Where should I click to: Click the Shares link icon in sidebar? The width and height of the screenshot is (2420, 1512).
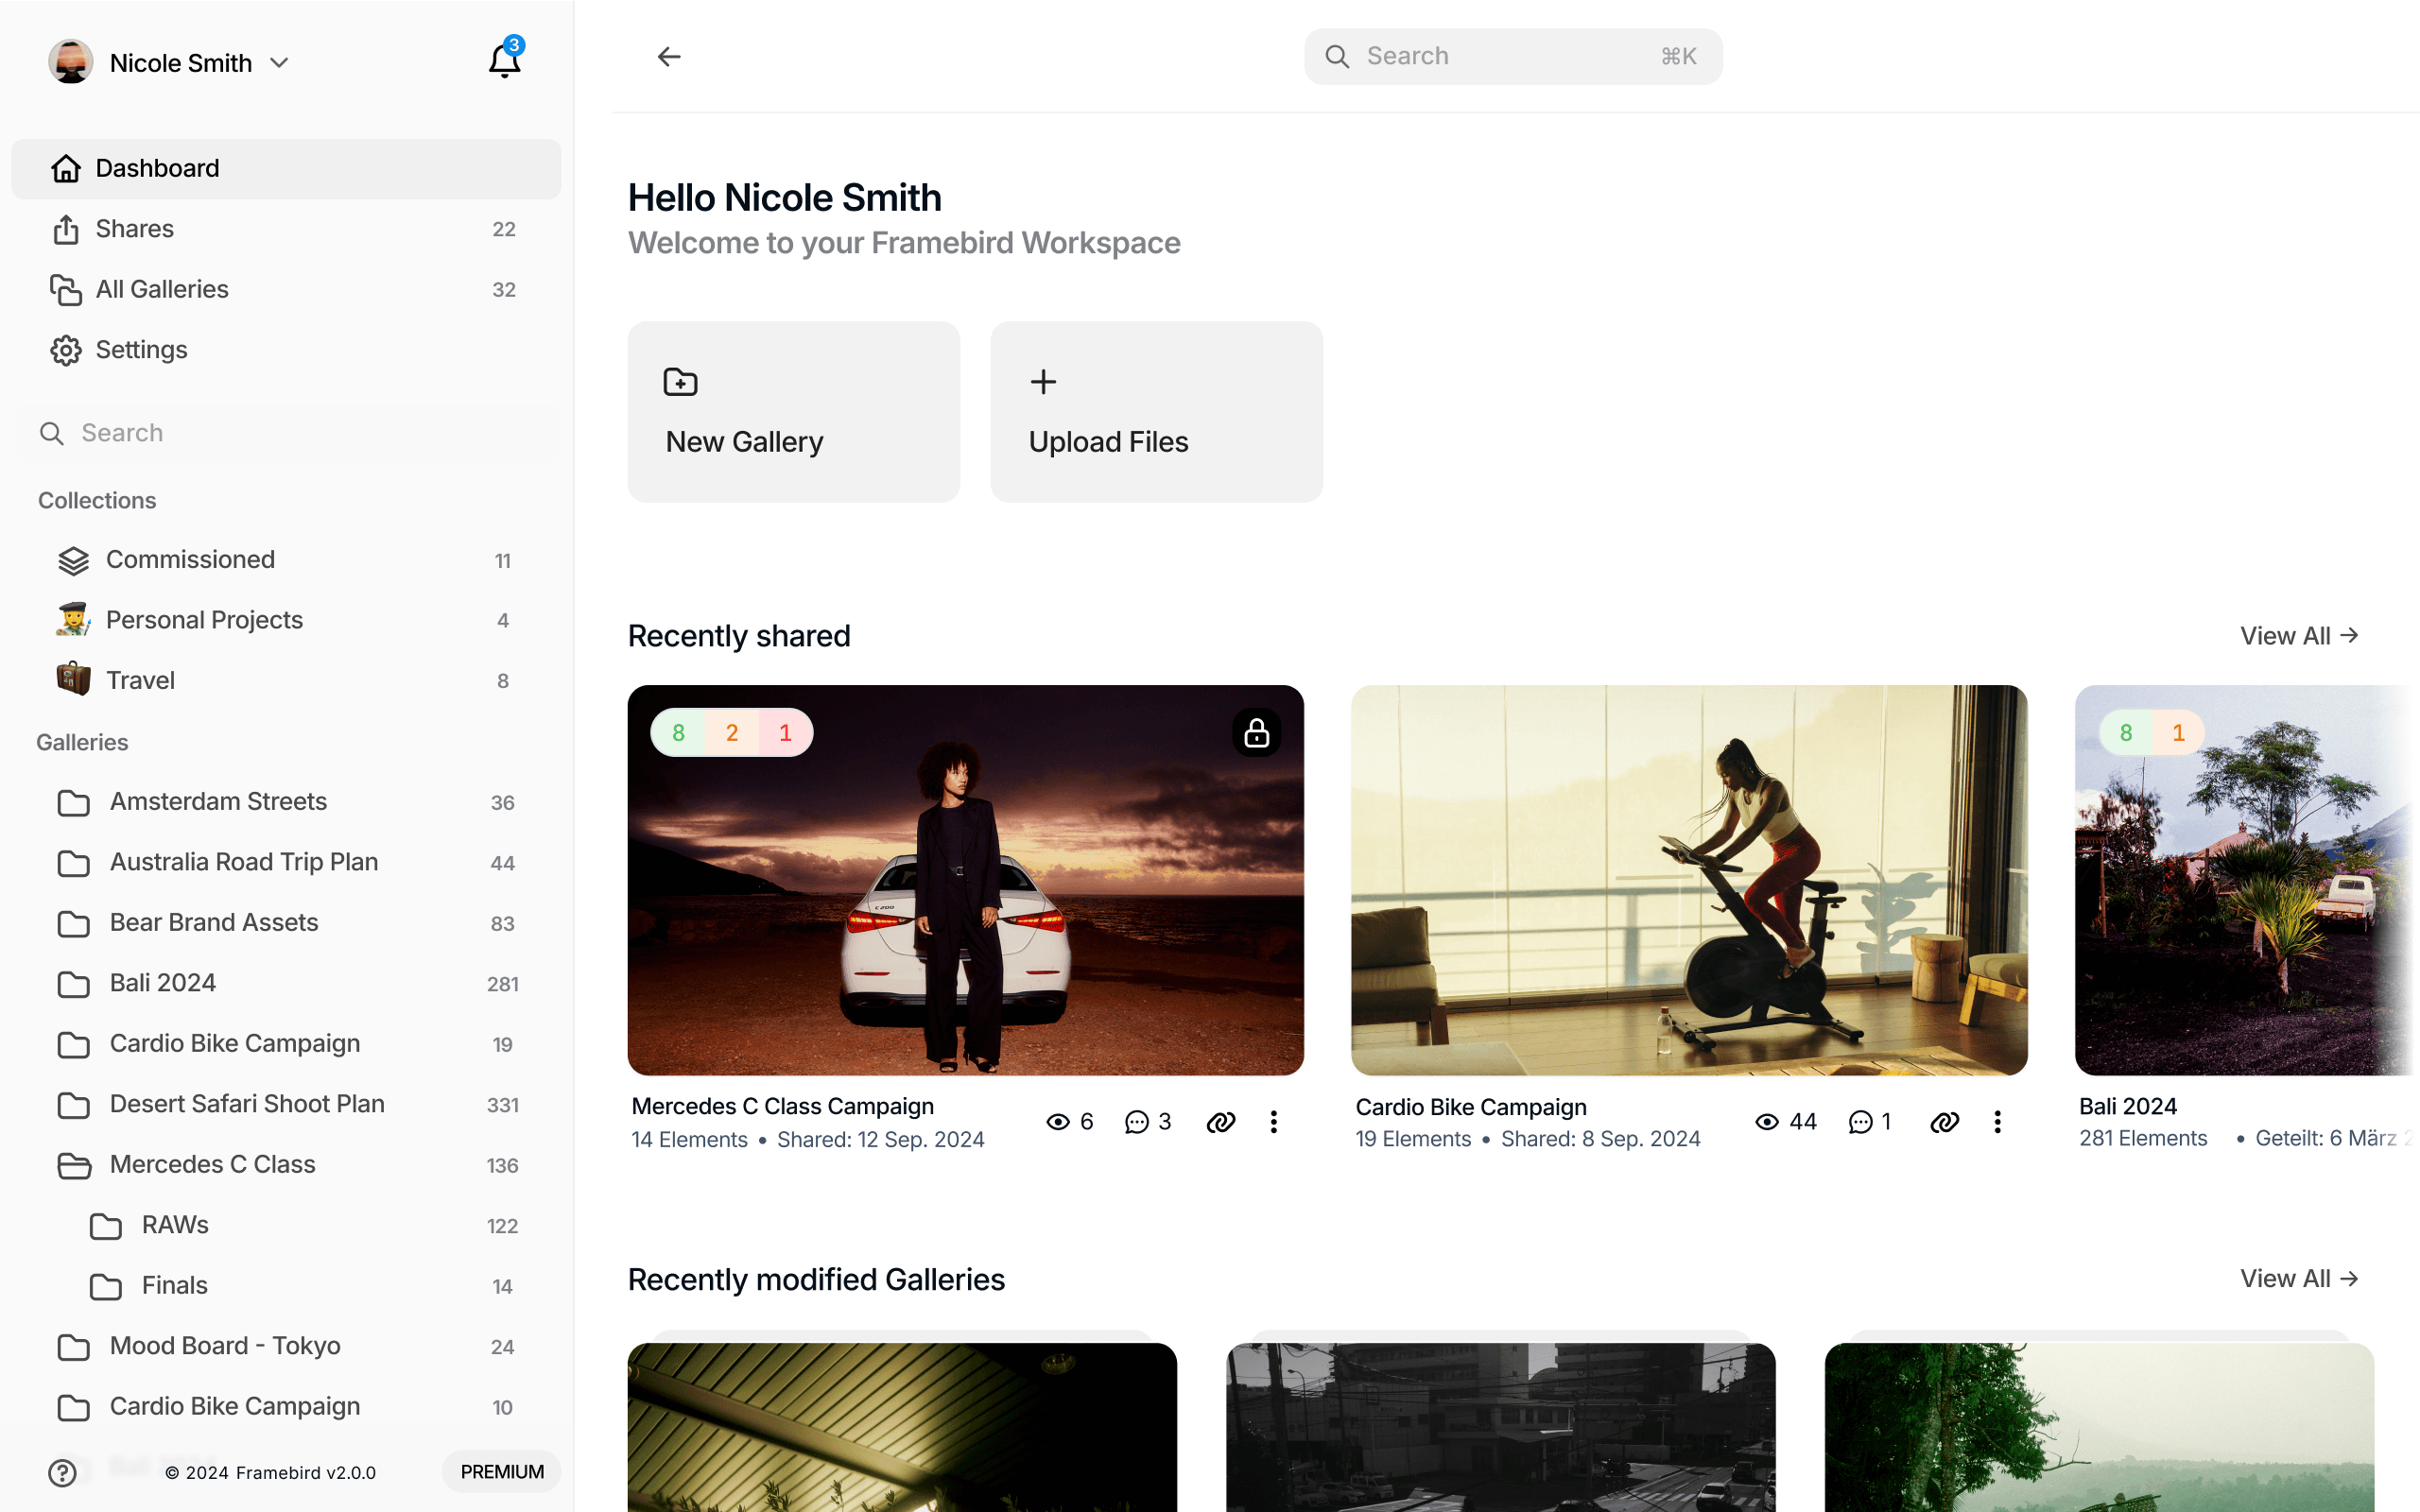click(x=64, y=228)
